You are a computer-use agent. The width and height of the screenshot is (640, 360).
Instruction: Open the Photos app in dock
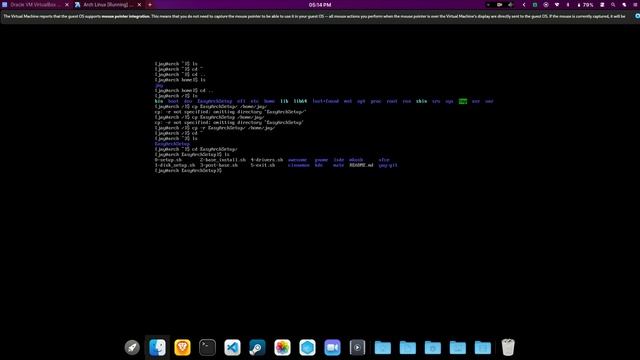point(282,347)
